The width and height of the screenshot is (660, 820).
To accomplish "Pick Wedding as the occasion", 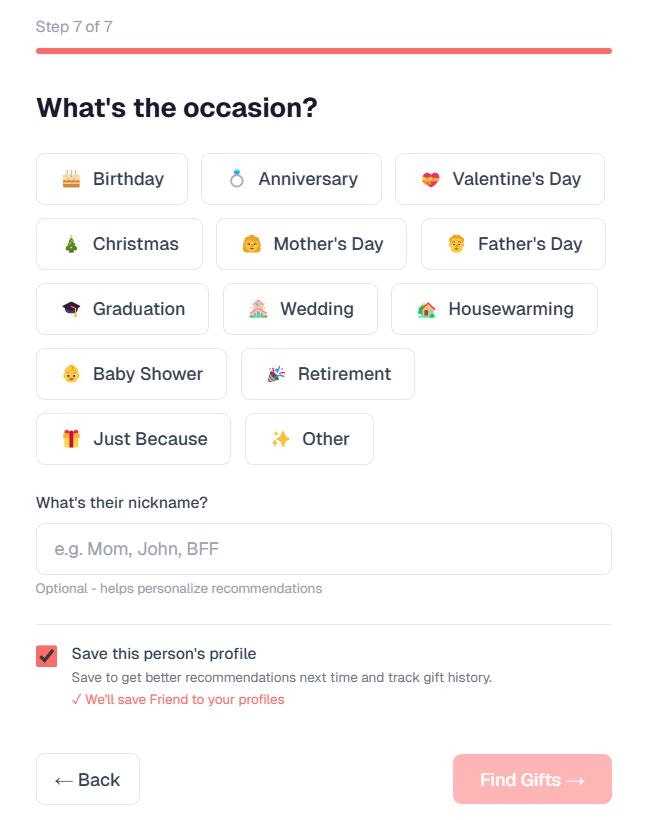I will click(x=300, y=309).
